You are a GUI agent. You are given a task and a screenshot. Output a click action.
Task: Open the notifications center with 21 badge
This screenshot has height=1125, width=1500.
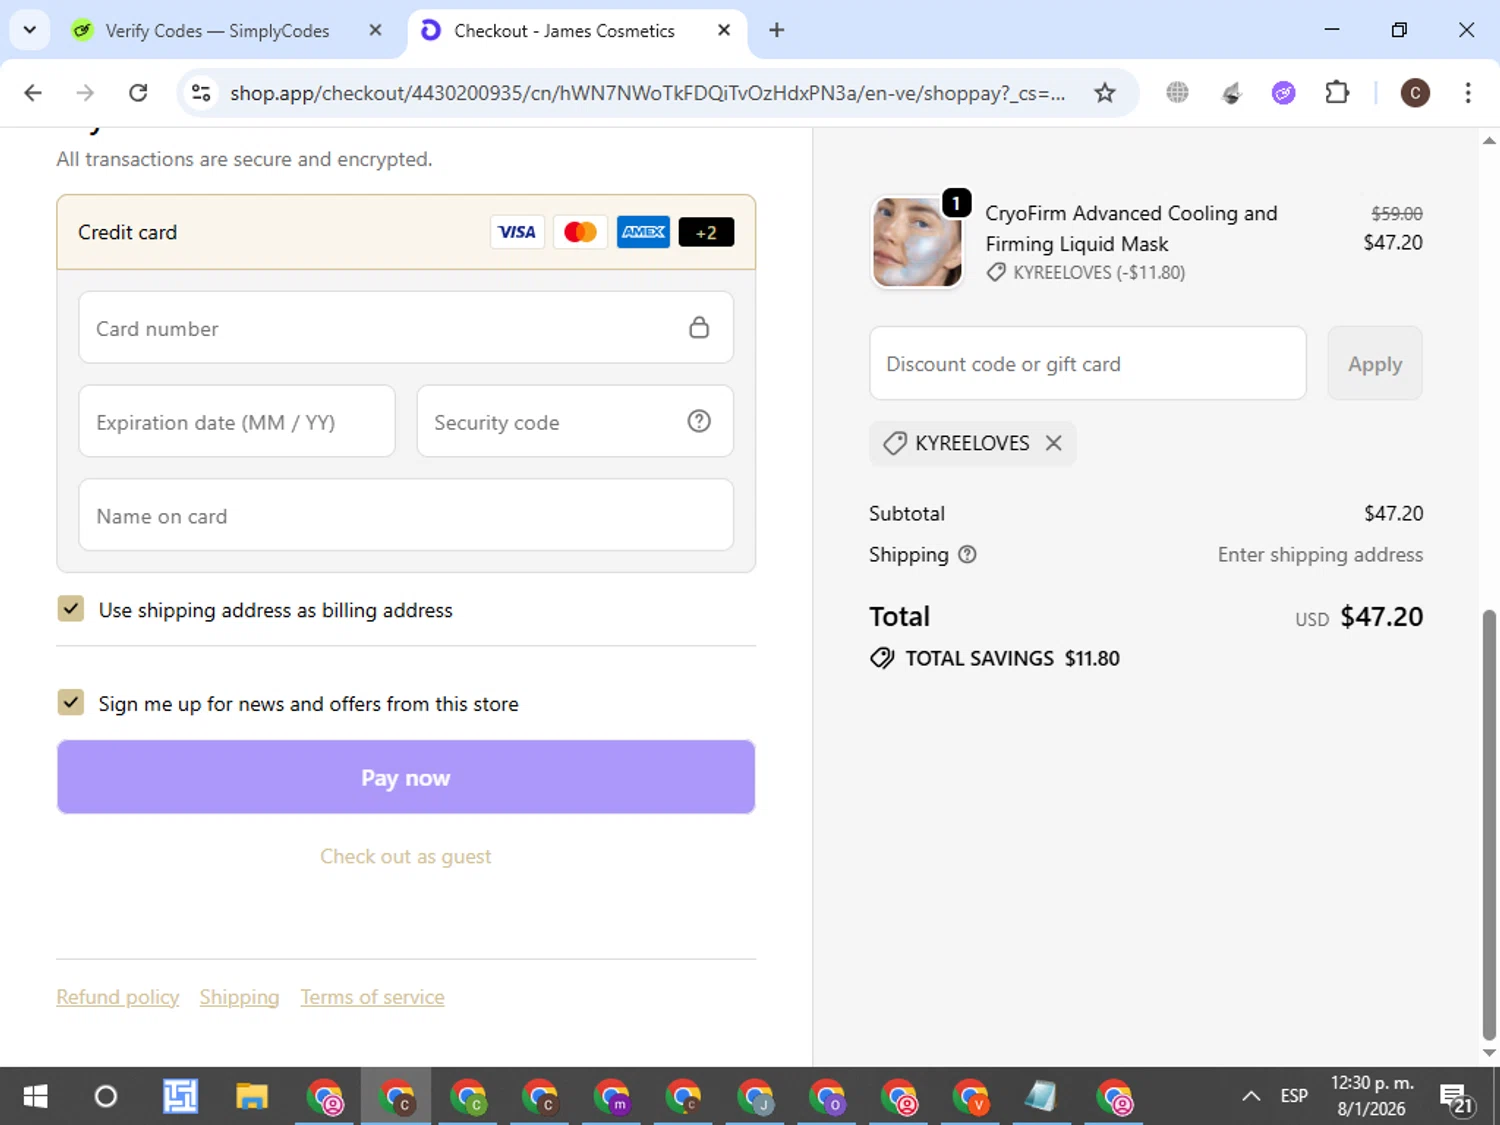[1455, 1098]
